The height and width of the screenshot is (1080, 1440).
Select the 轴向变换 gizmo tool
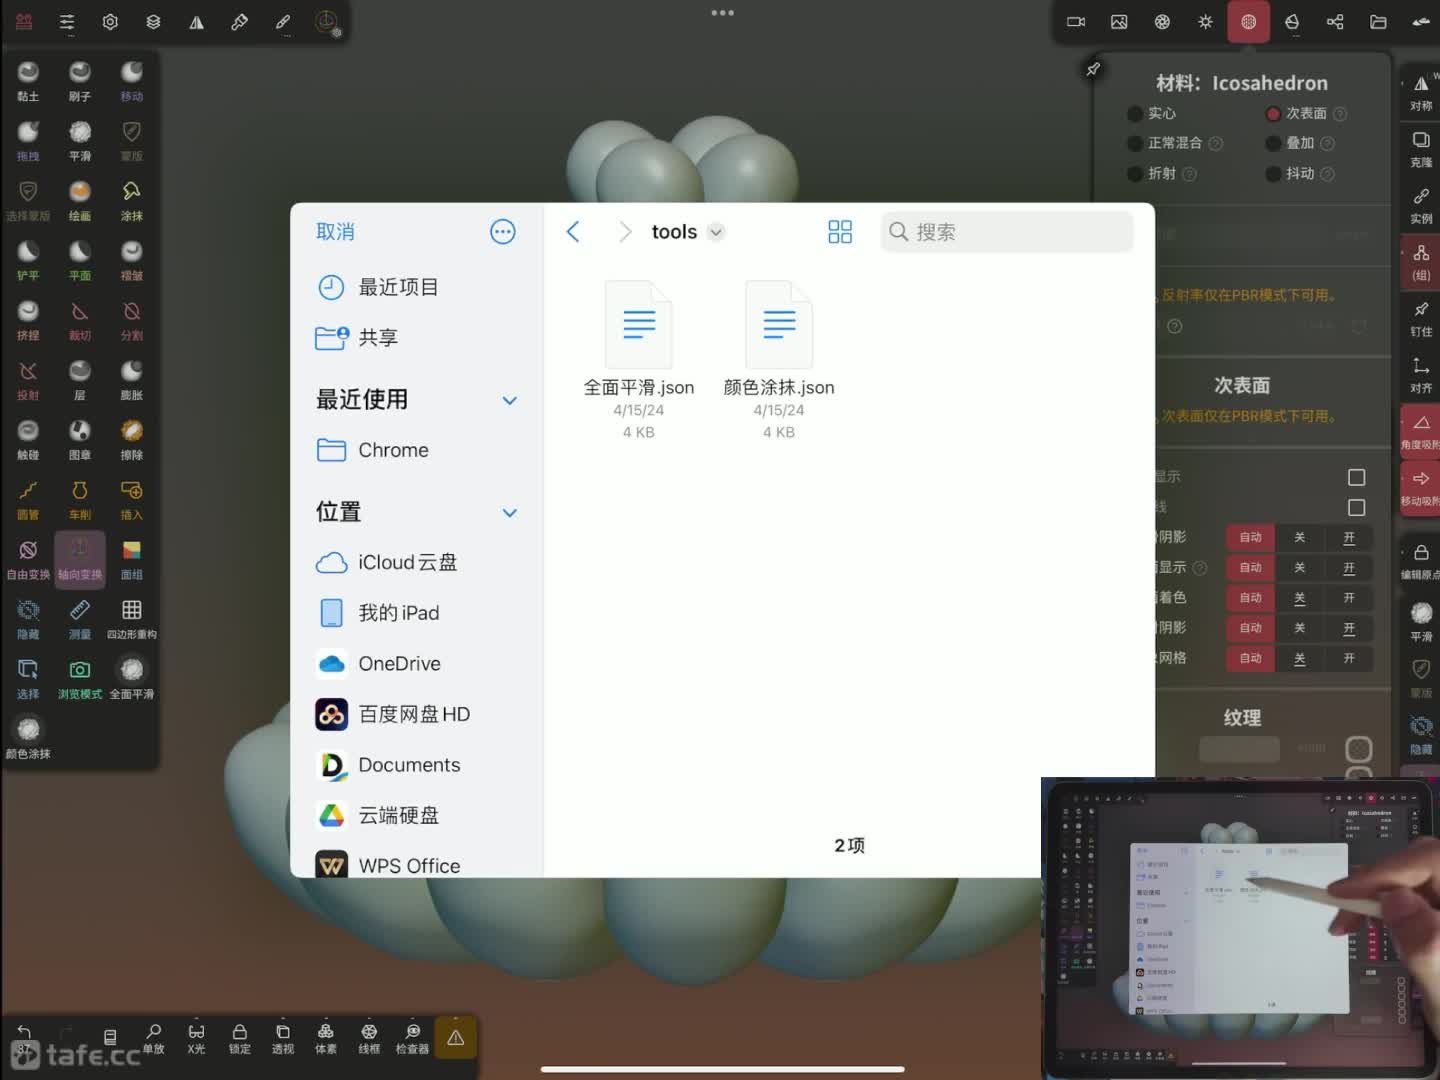80,559
